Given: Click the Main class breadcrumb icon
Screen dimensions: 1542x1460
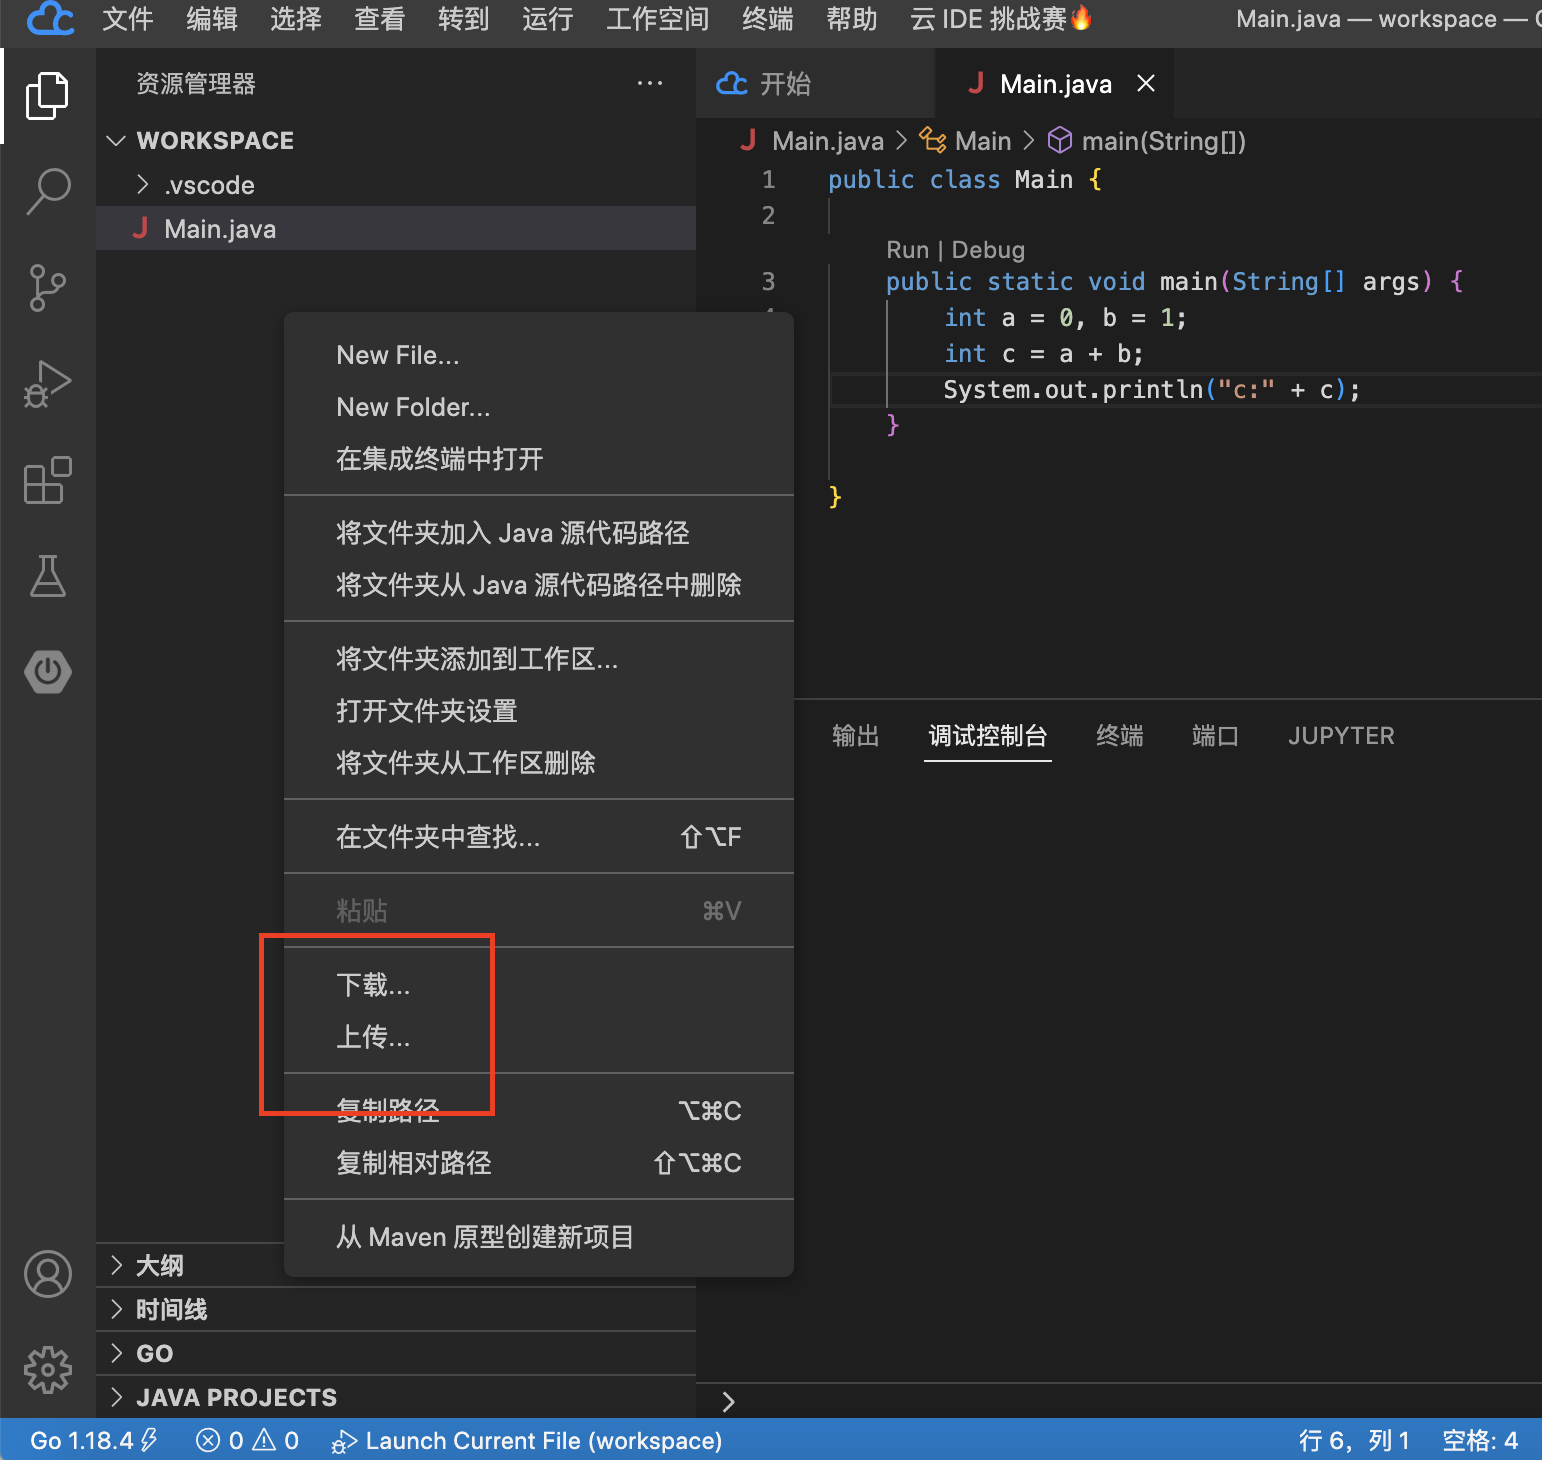Looking at the screenshot, I should click(933, 141).
